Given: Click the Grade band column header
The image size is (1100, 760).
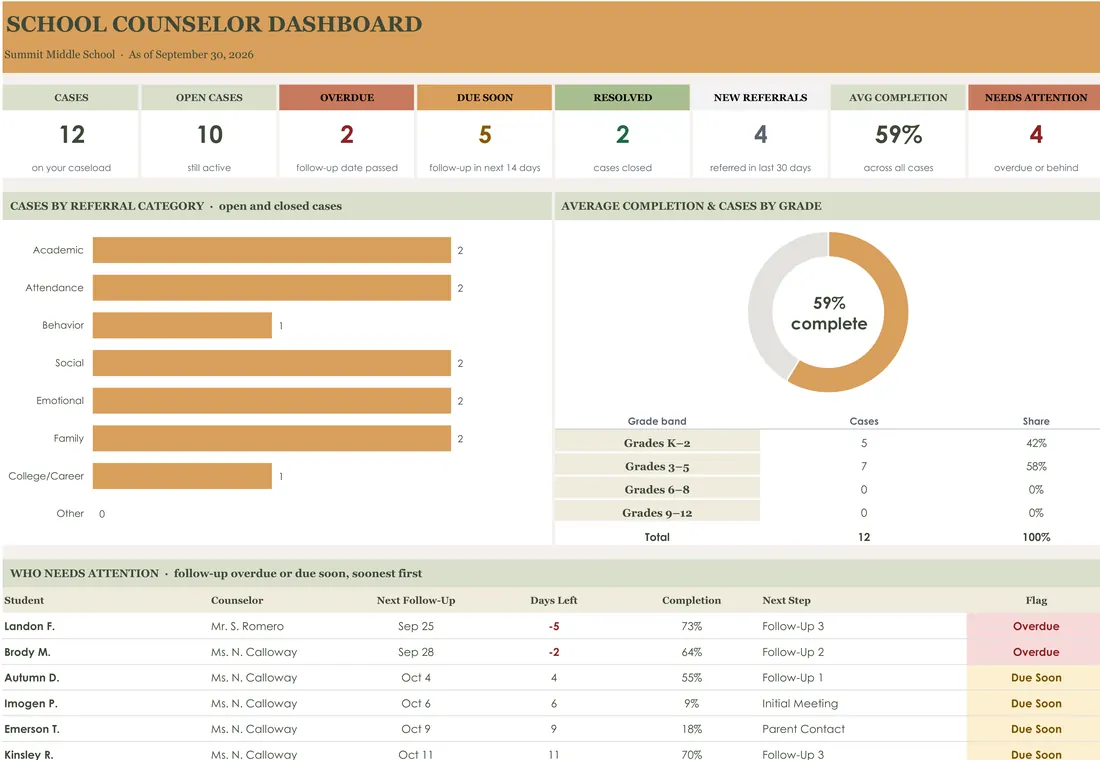Looking at the screenshot, I should click(x=657, y=421).
